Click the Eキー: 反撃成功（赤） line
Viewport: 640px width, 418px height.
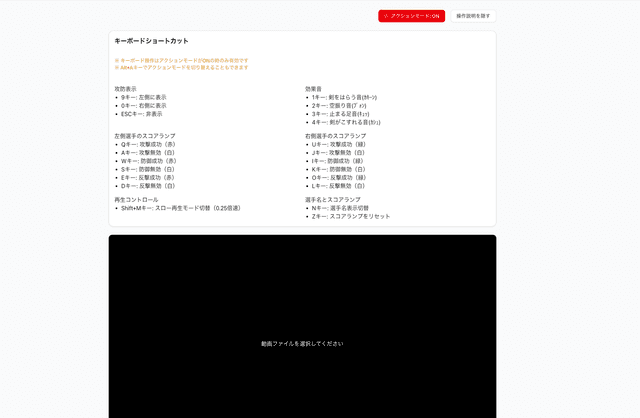pos(148,178)
